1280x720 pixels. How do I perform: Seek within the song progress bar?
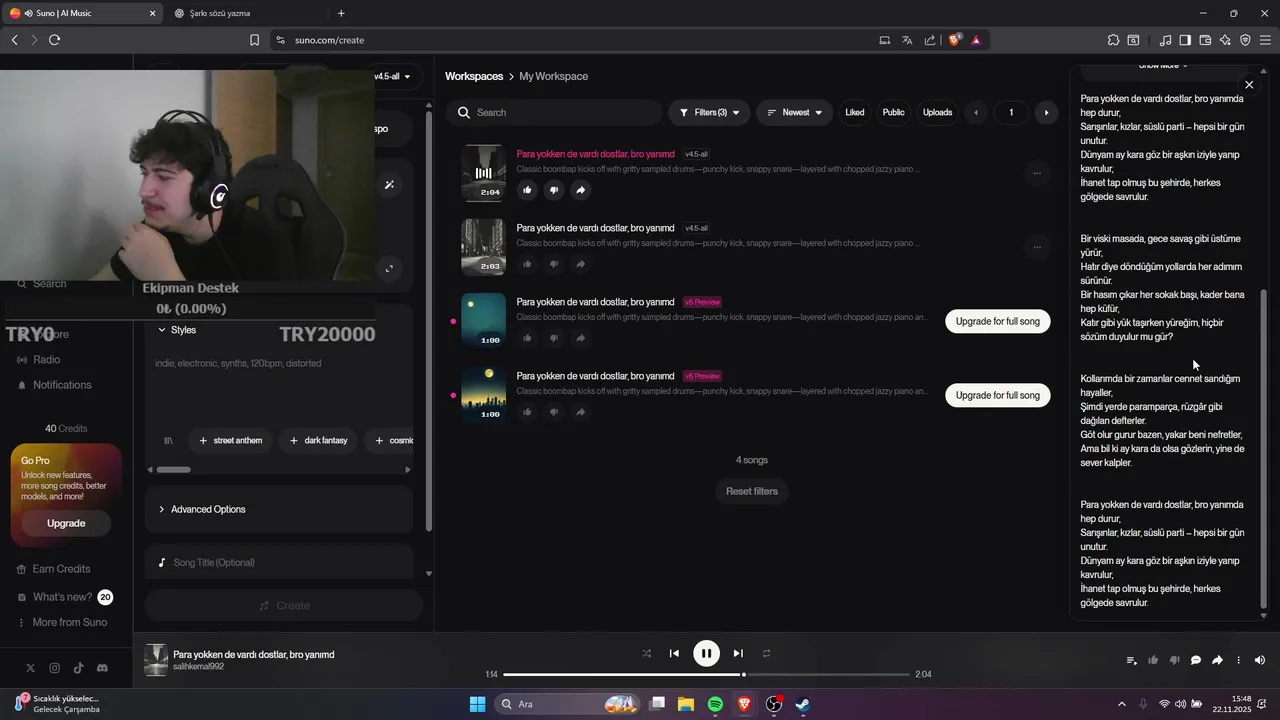(706, 674)
